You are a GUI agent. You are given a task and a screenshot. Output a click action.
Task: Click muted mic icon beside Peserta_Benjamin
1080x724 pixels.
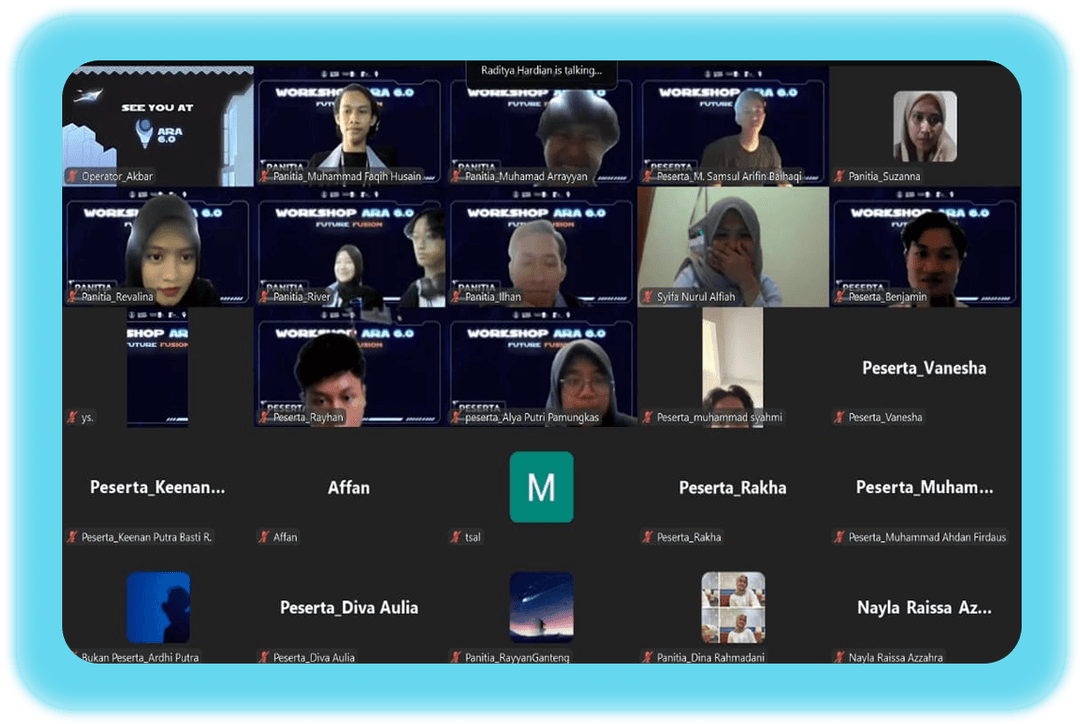[839, 297]
